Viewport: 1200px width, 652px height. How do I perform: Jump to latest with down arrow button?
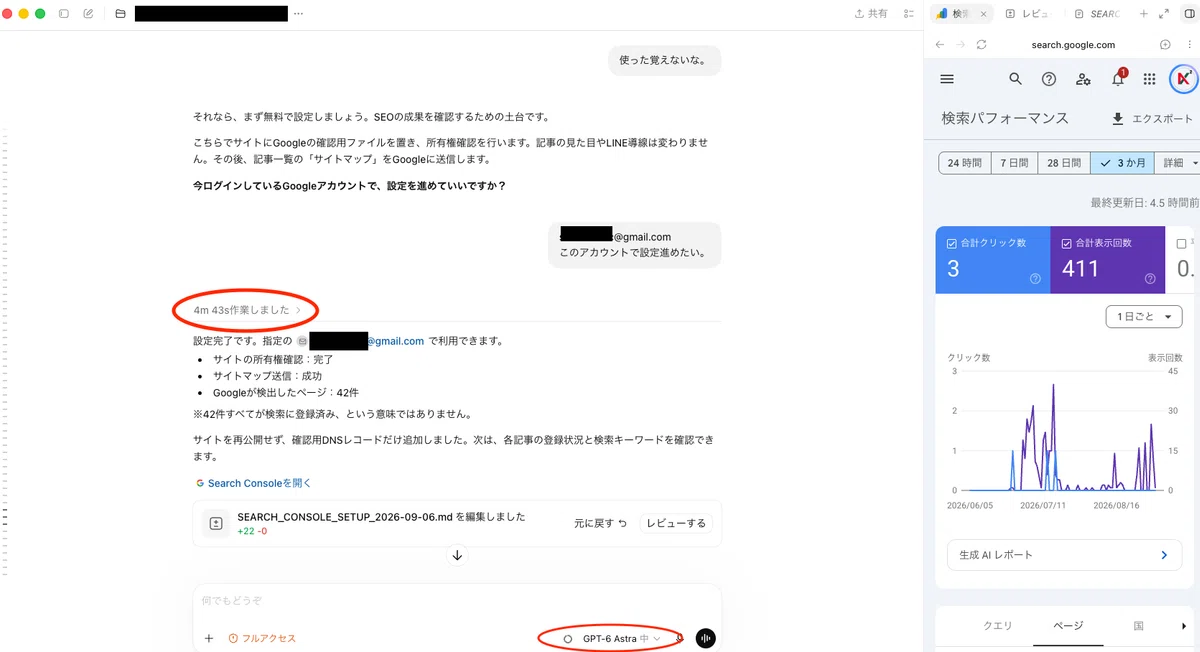(457, 555)
